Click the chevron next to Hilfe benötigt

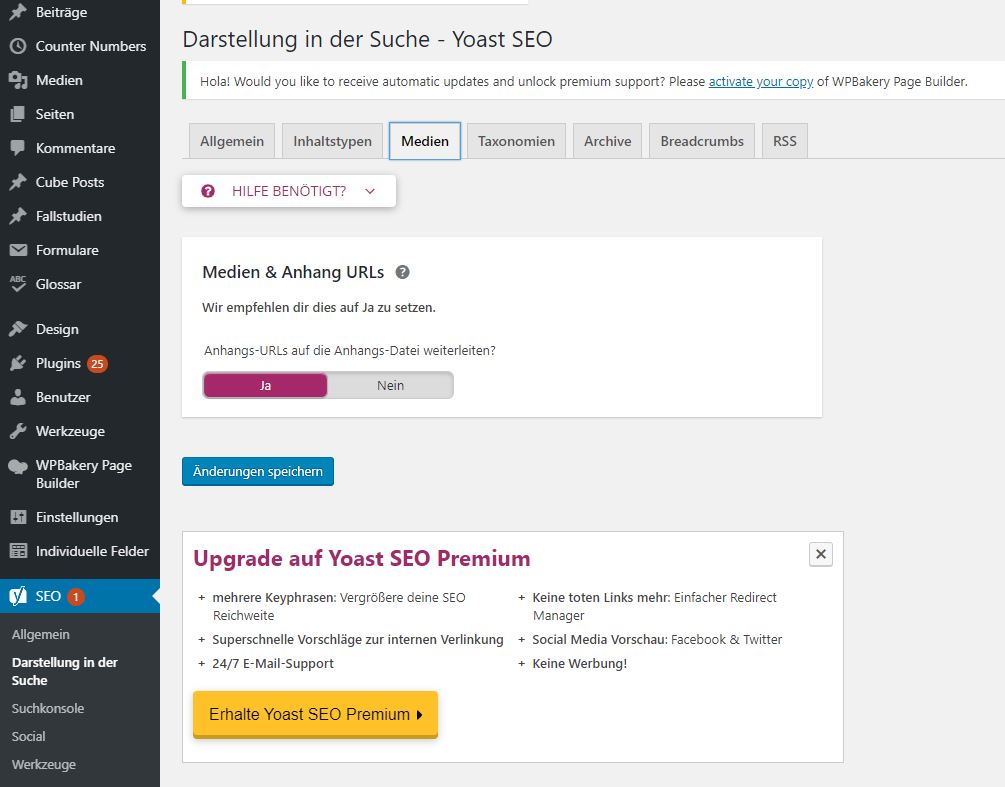[370, 191]
